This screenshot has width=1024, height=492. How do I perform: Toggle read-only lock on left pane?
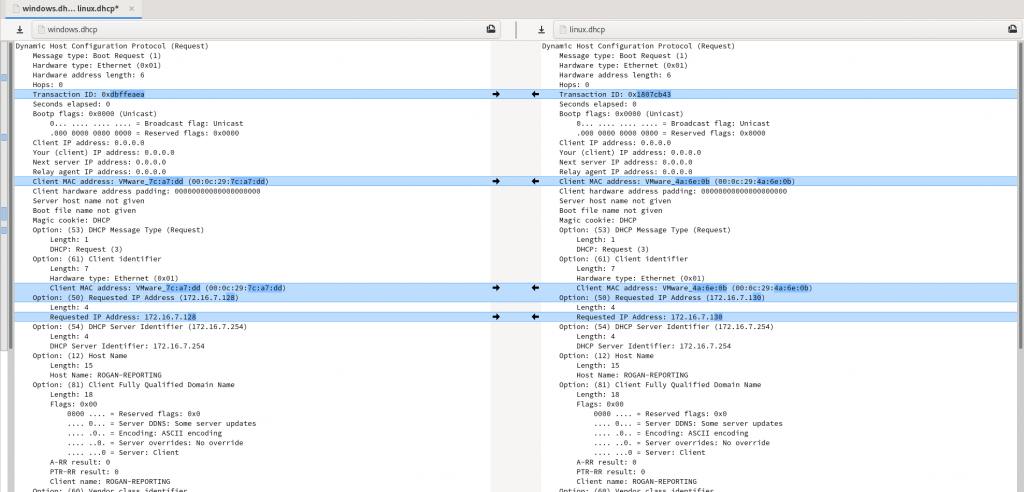click(491, 30)
